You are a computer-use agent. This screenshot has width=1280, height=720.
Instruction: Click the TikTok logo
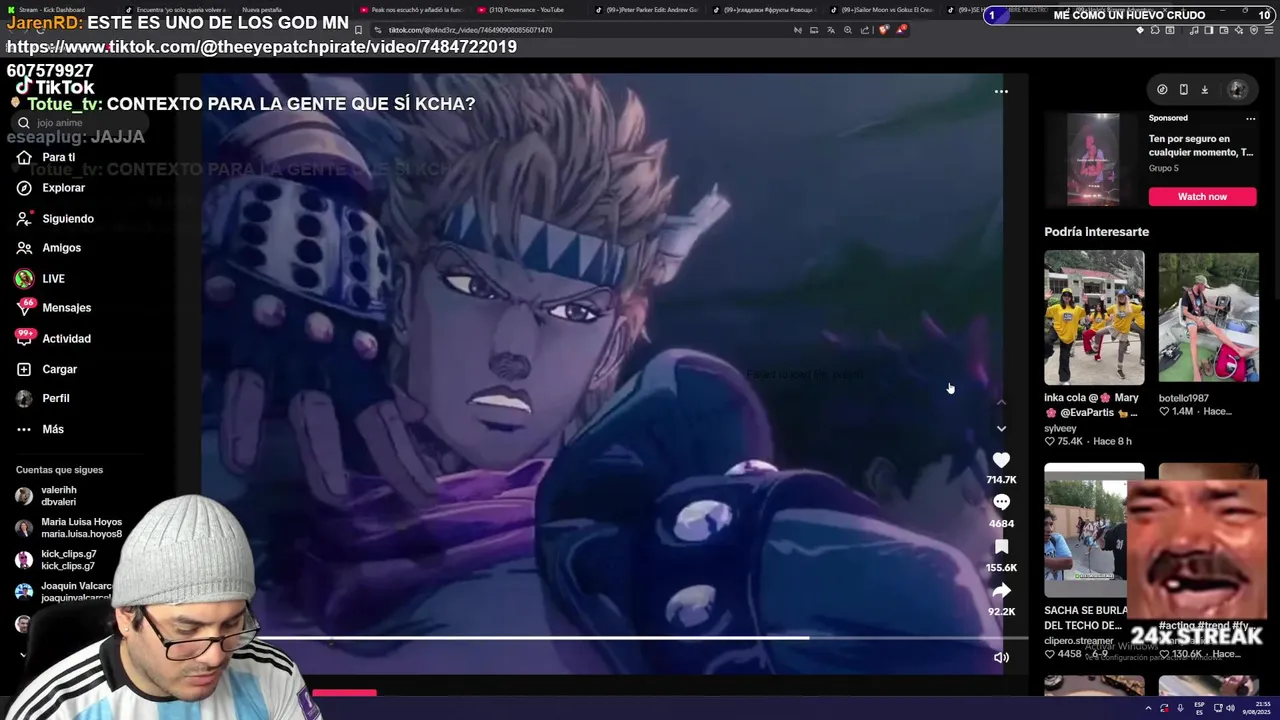[54, 87]
